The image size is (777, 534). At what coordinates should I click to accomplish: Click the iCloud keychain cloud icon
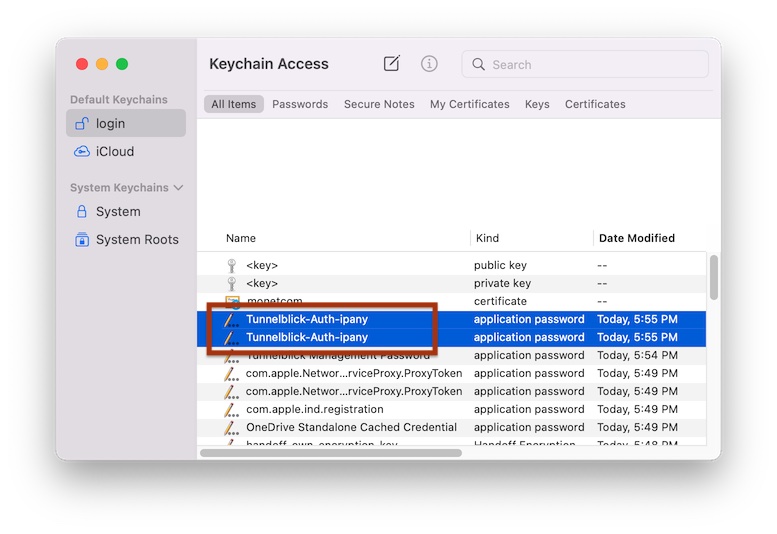82,151
